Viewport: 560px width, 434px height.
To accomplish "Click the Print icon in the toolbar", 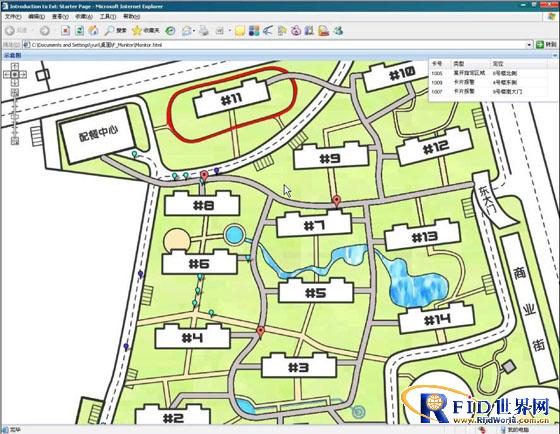I will 204,31.
